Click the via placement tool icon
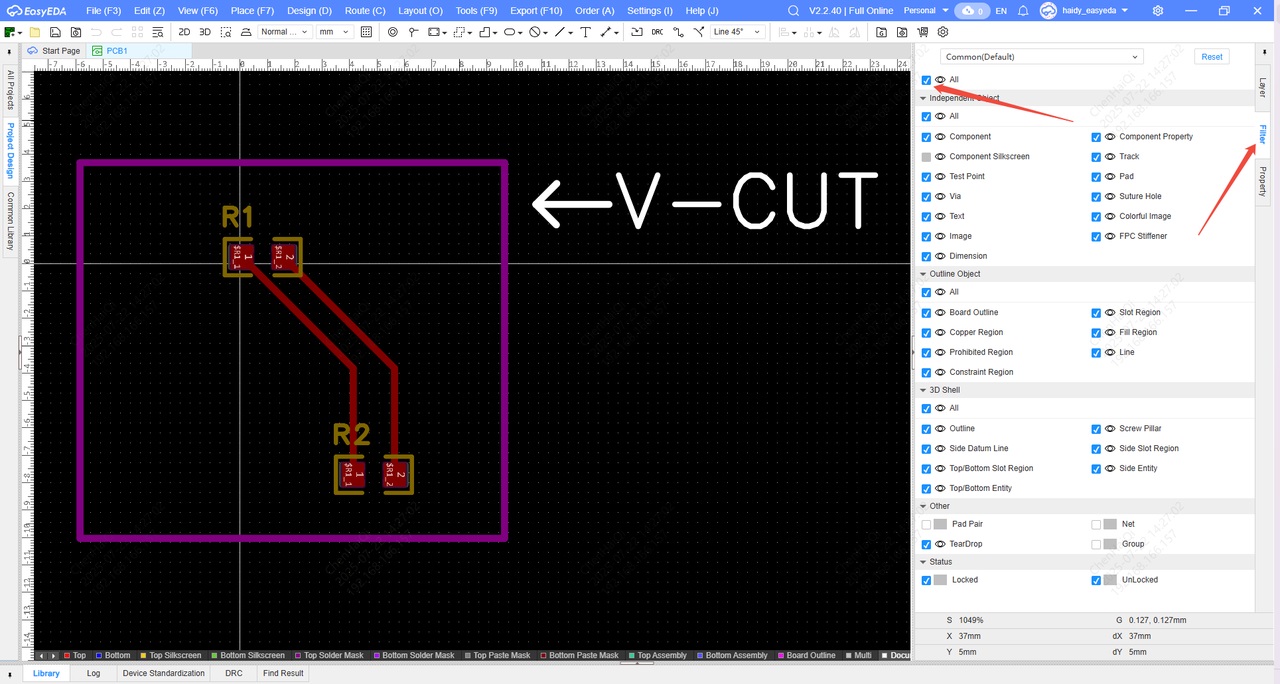The image size is (1280, 684). point(392,32)
